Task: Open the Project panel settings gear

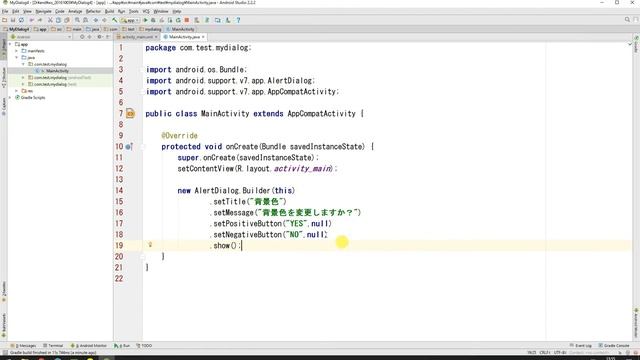Action: click(x=99, y=37)
